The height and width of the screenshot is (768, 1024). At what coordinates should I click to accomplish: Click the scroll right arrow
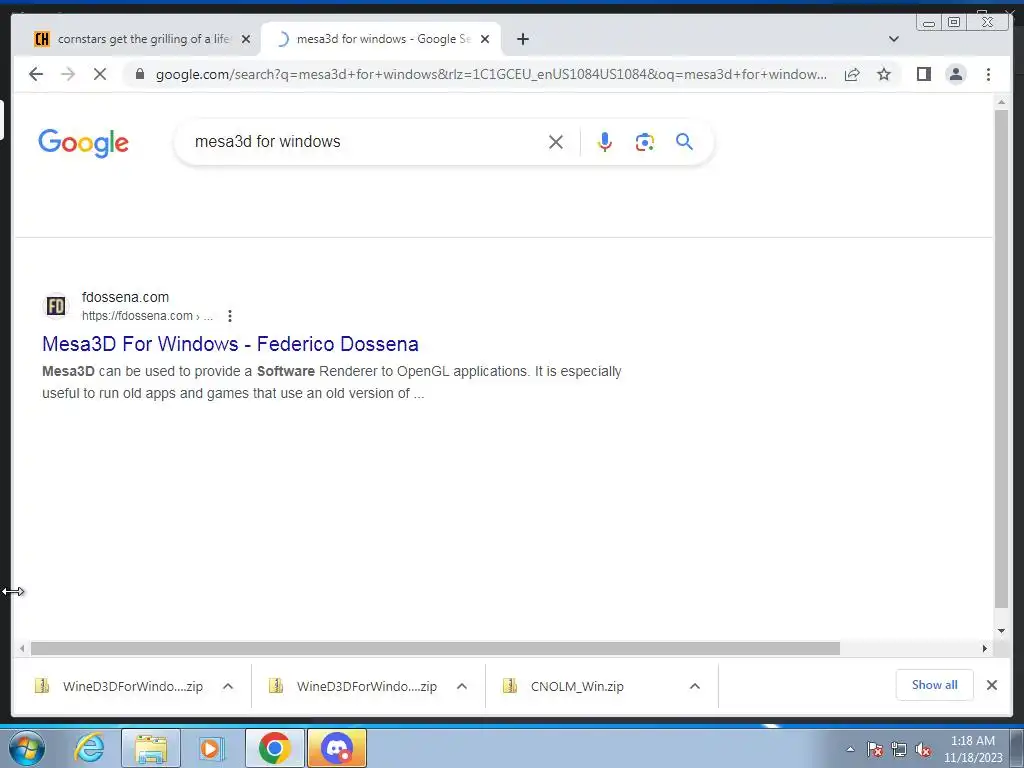pos(985,648)
